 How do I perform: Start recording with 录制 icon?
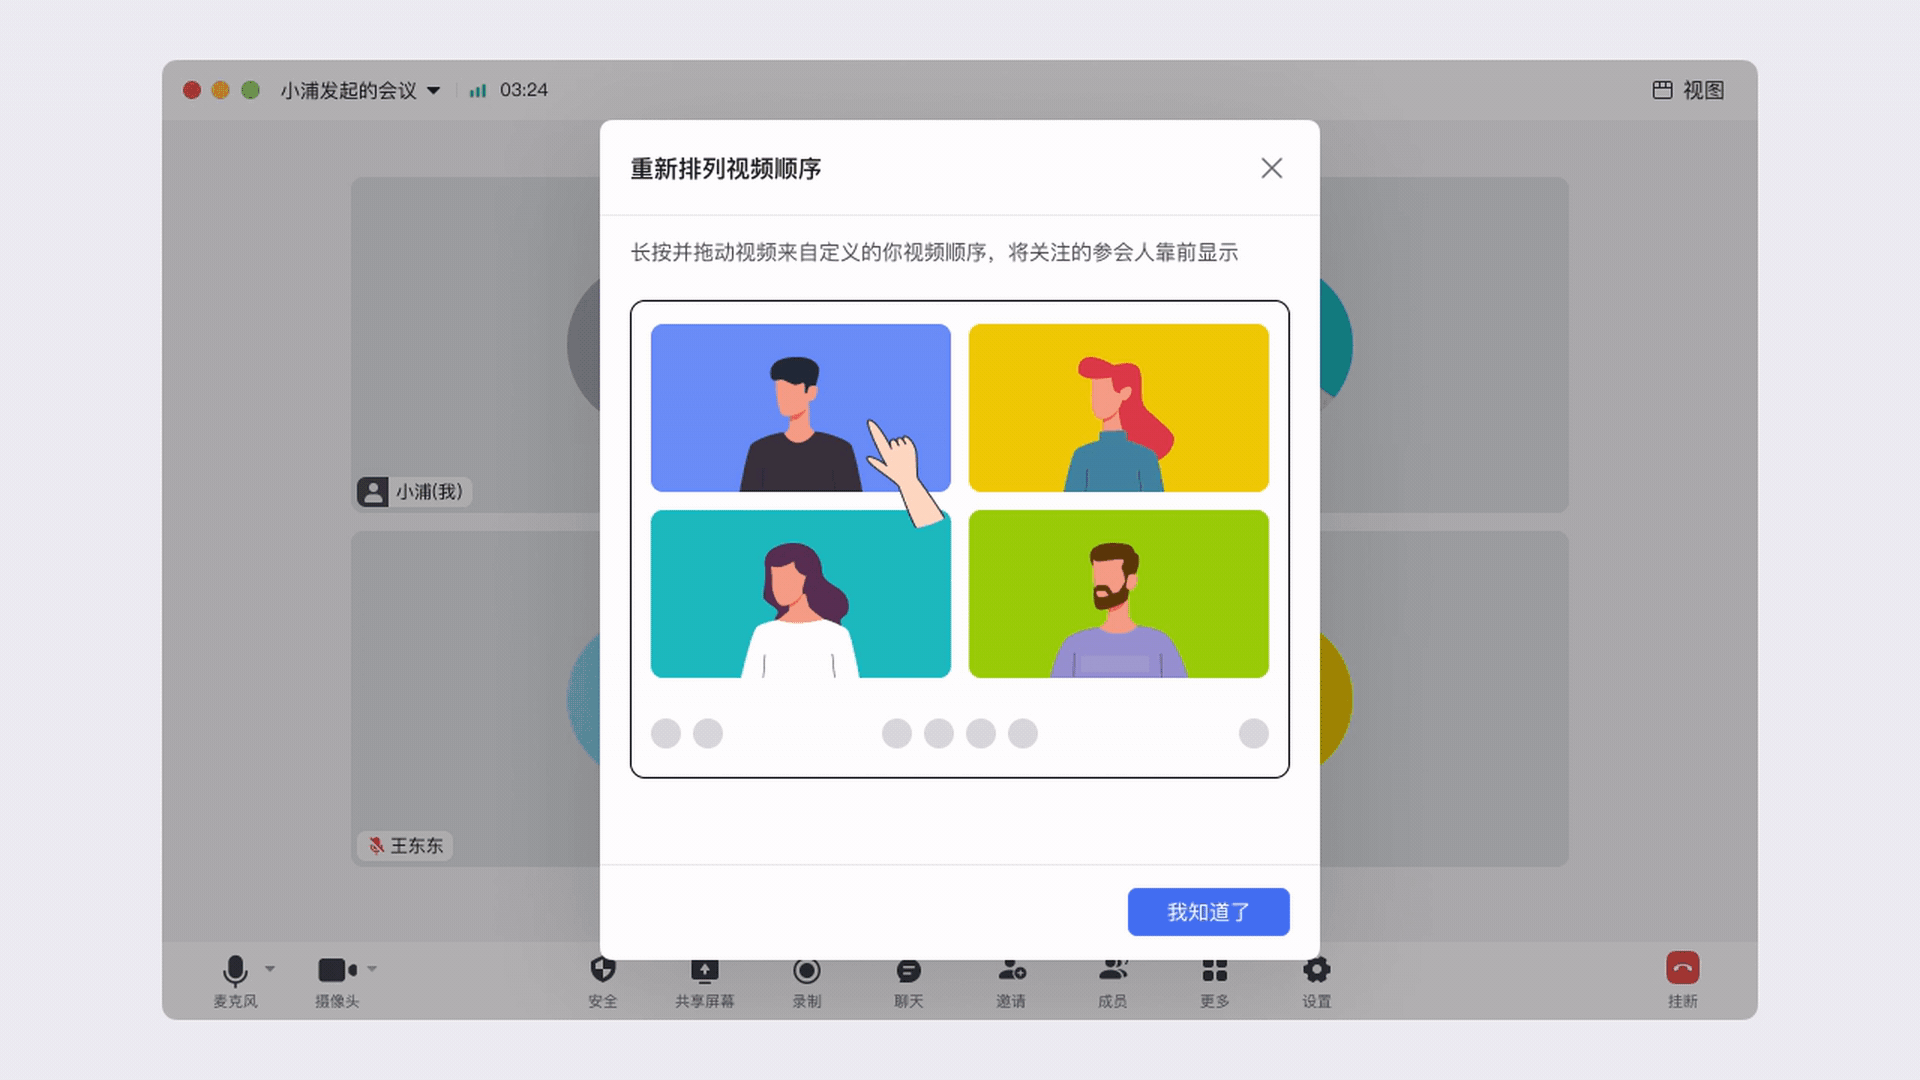coord(806,971)
